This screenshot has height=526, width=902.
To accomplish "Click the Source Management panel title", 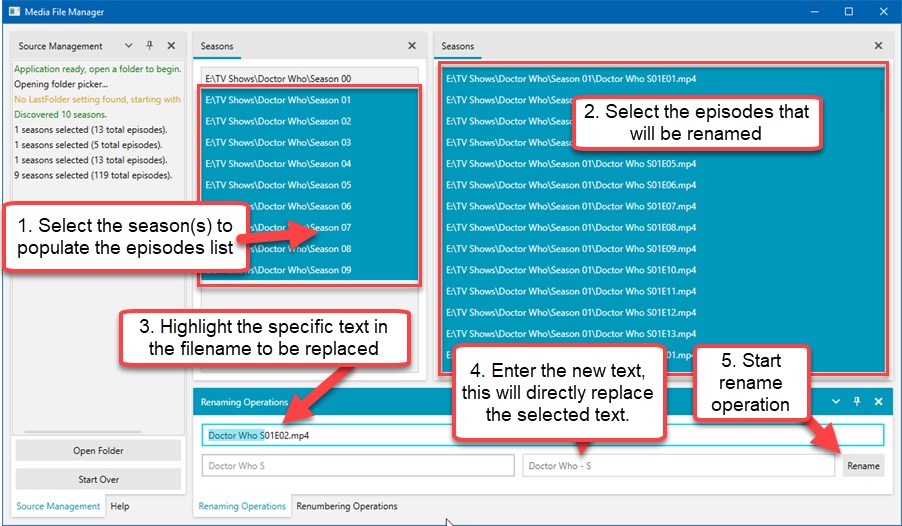I will pos(60,46).
